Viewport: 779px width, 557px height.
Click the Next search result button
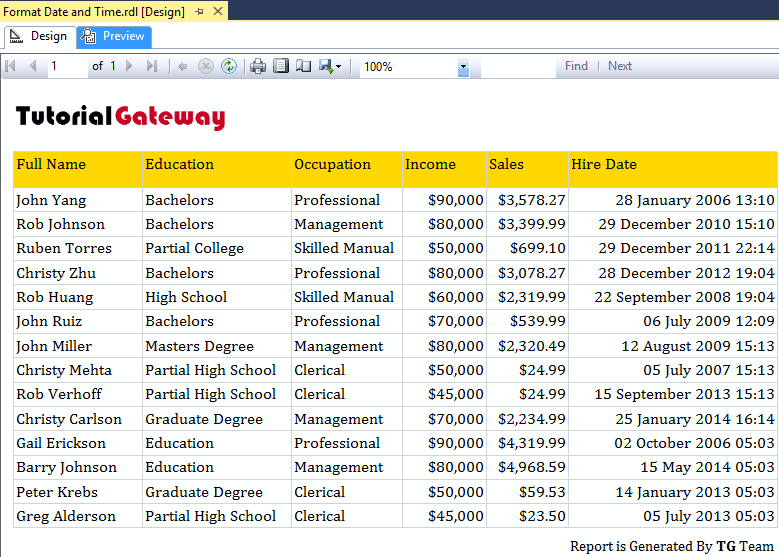click(x=620, y=66)
